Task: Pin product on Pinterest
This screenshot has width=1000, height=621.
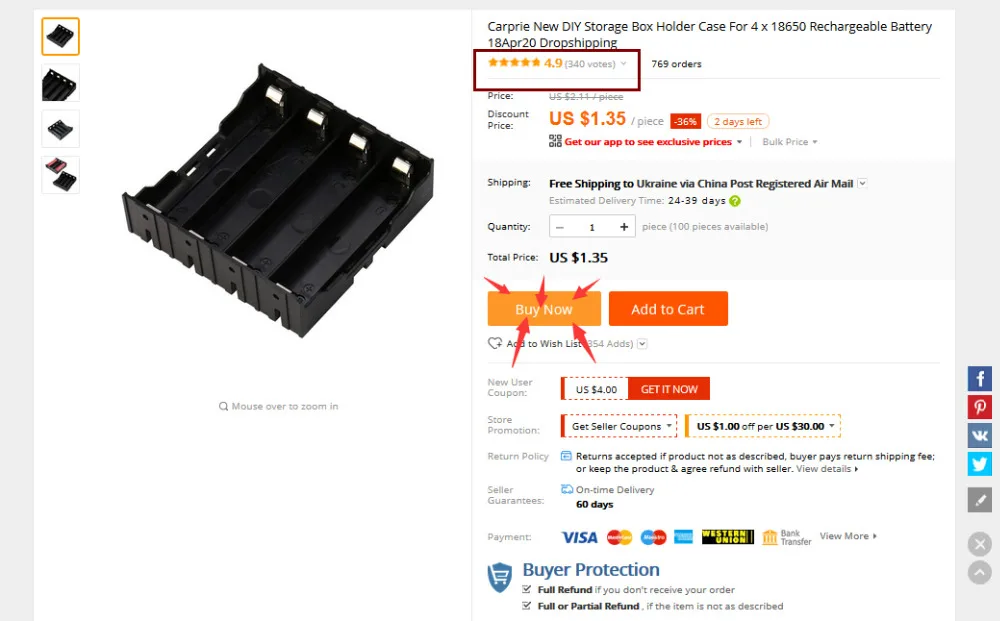Action: (x=980, y=407)
